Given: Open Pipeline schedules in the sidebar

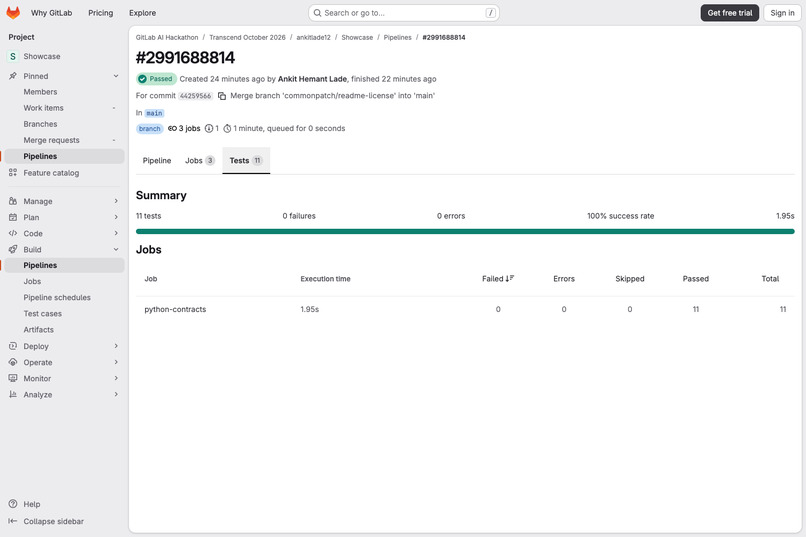Looking at the screenshot, I should [x=64, y=298].
